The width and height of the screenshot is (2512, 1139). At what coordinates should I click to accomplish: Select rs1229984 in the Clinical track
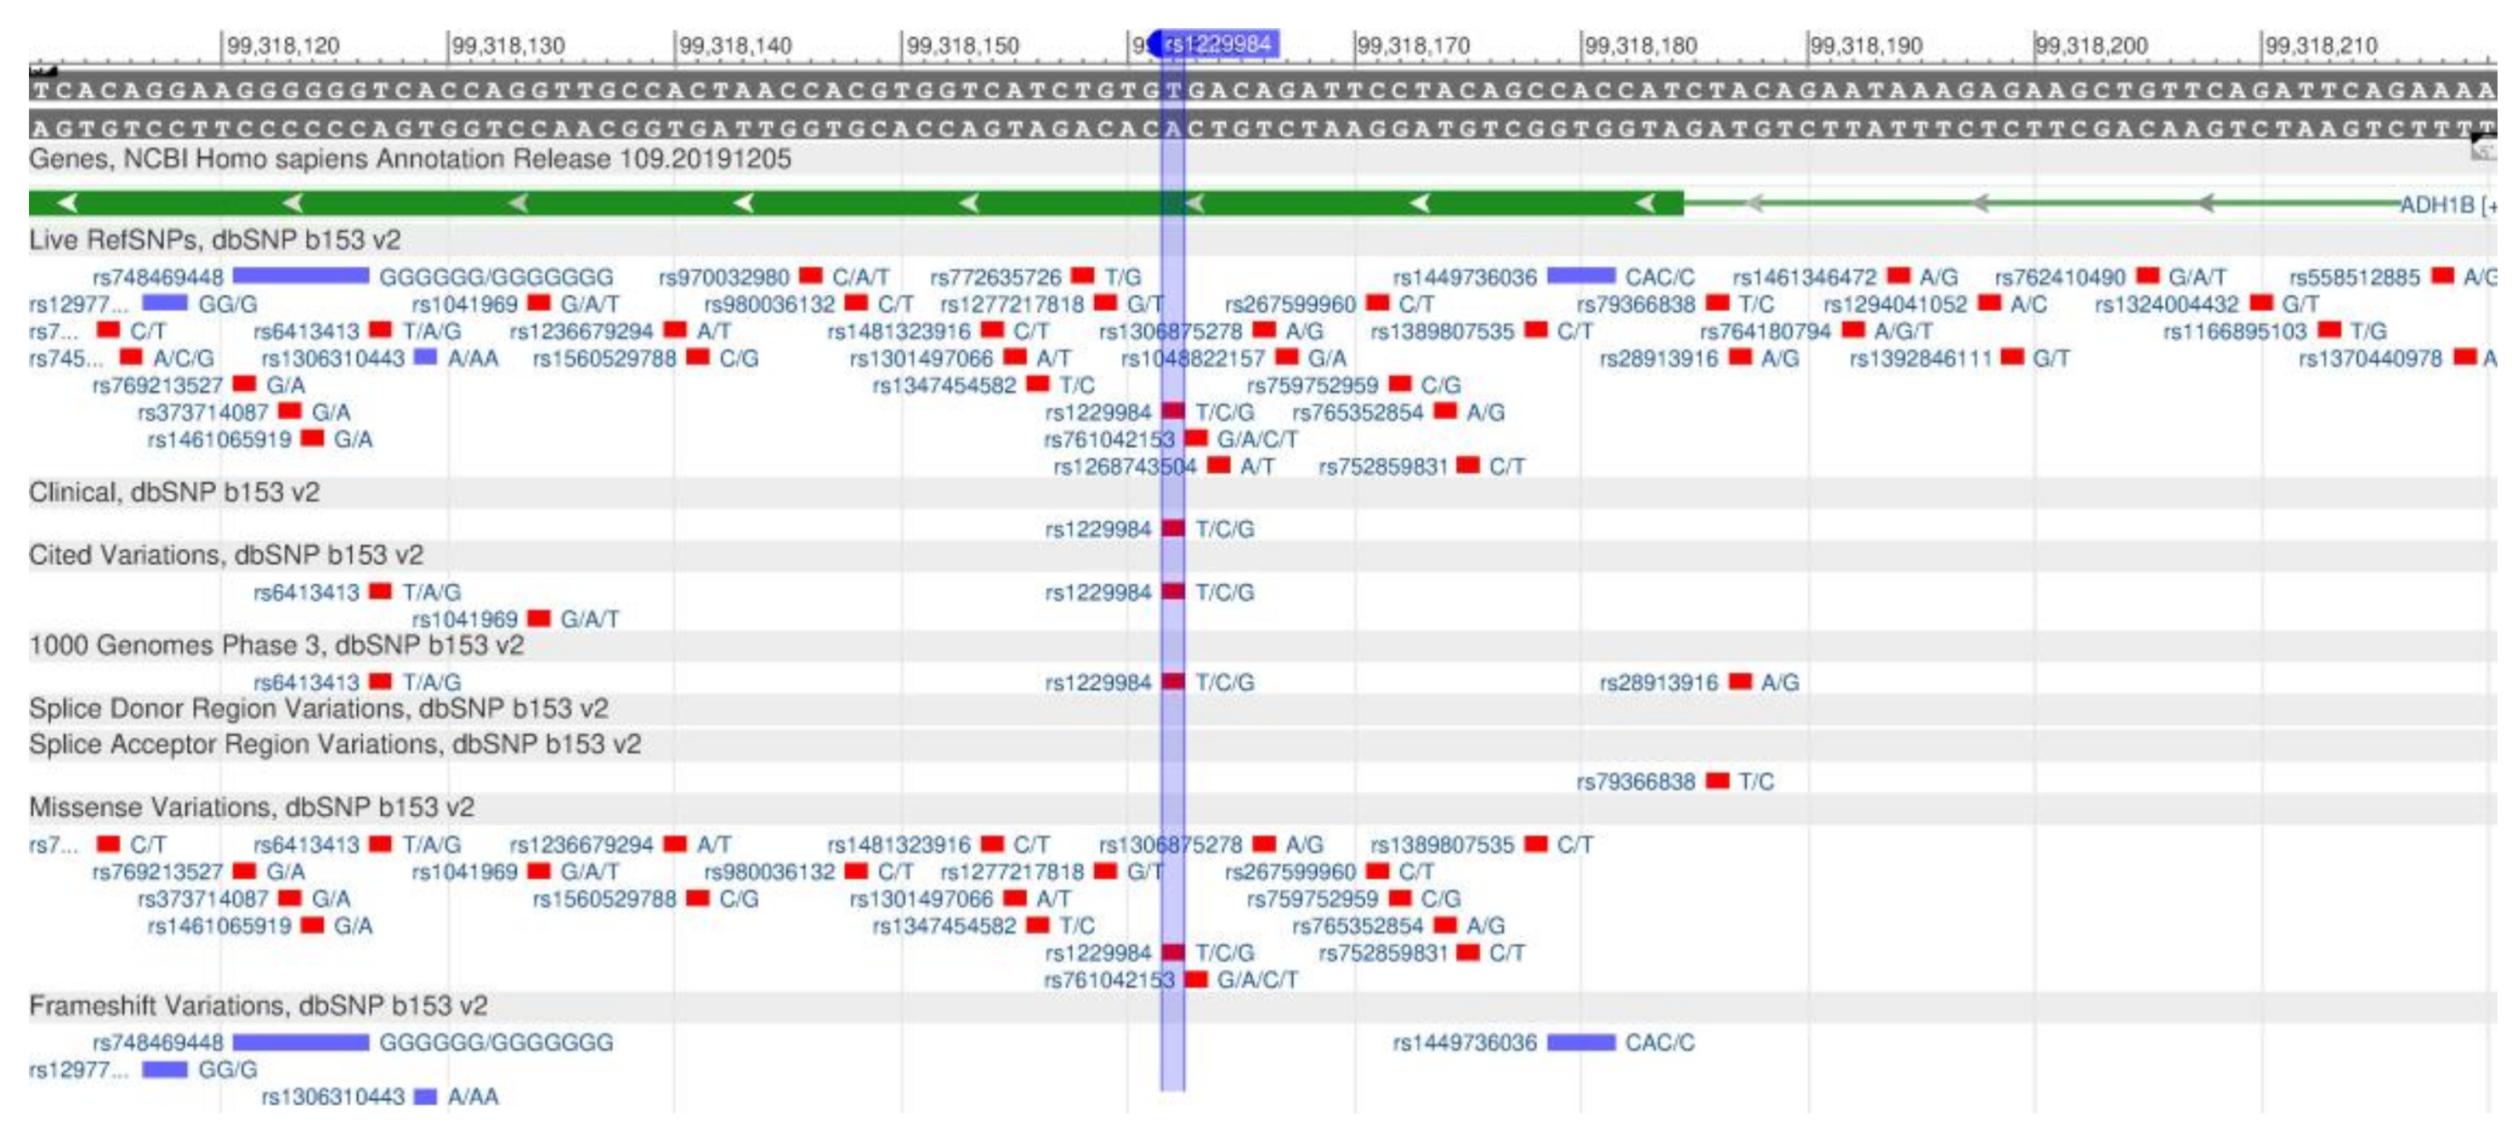[1150, 530]
